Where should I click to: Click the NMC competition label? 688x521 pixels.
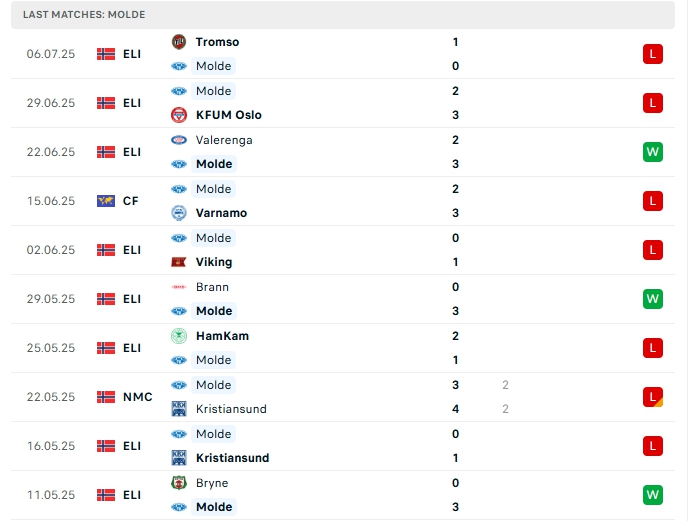coord(138,397)
